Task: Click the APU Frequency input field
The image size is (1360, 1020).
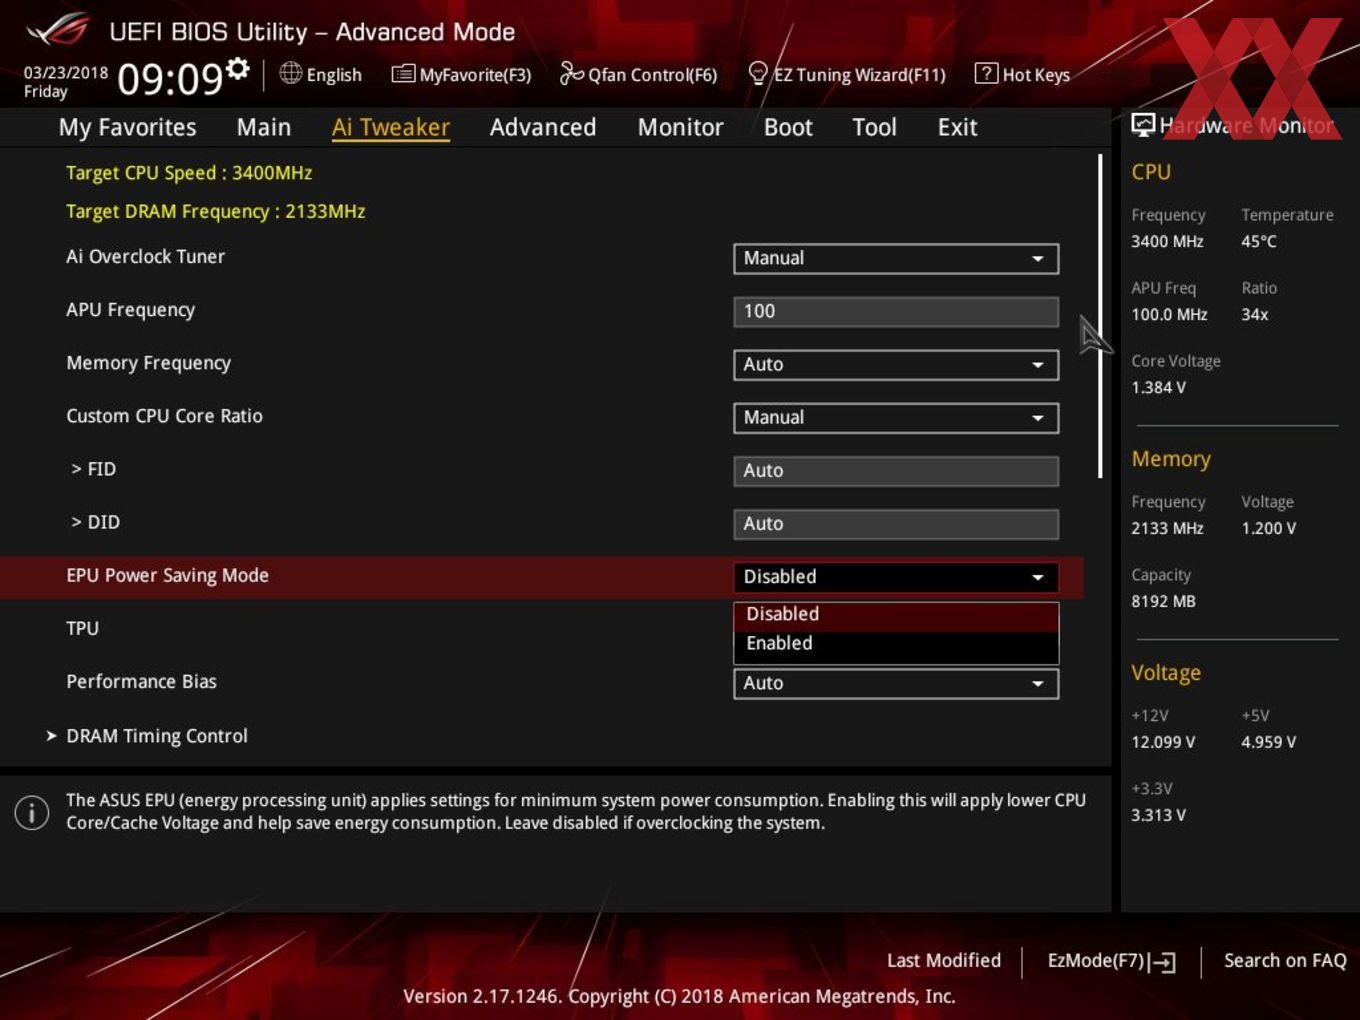Action: [896, 311]
